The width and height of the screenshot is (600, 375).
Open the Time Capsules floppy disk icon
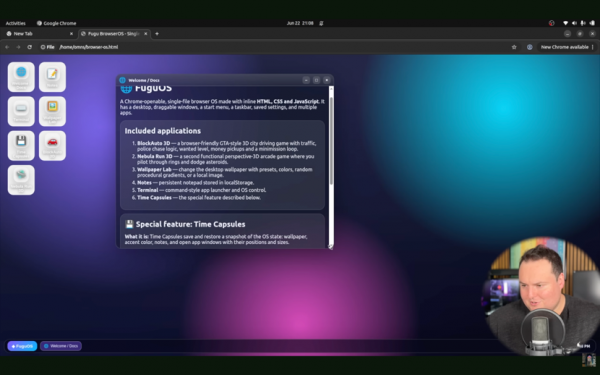(21, 146)
